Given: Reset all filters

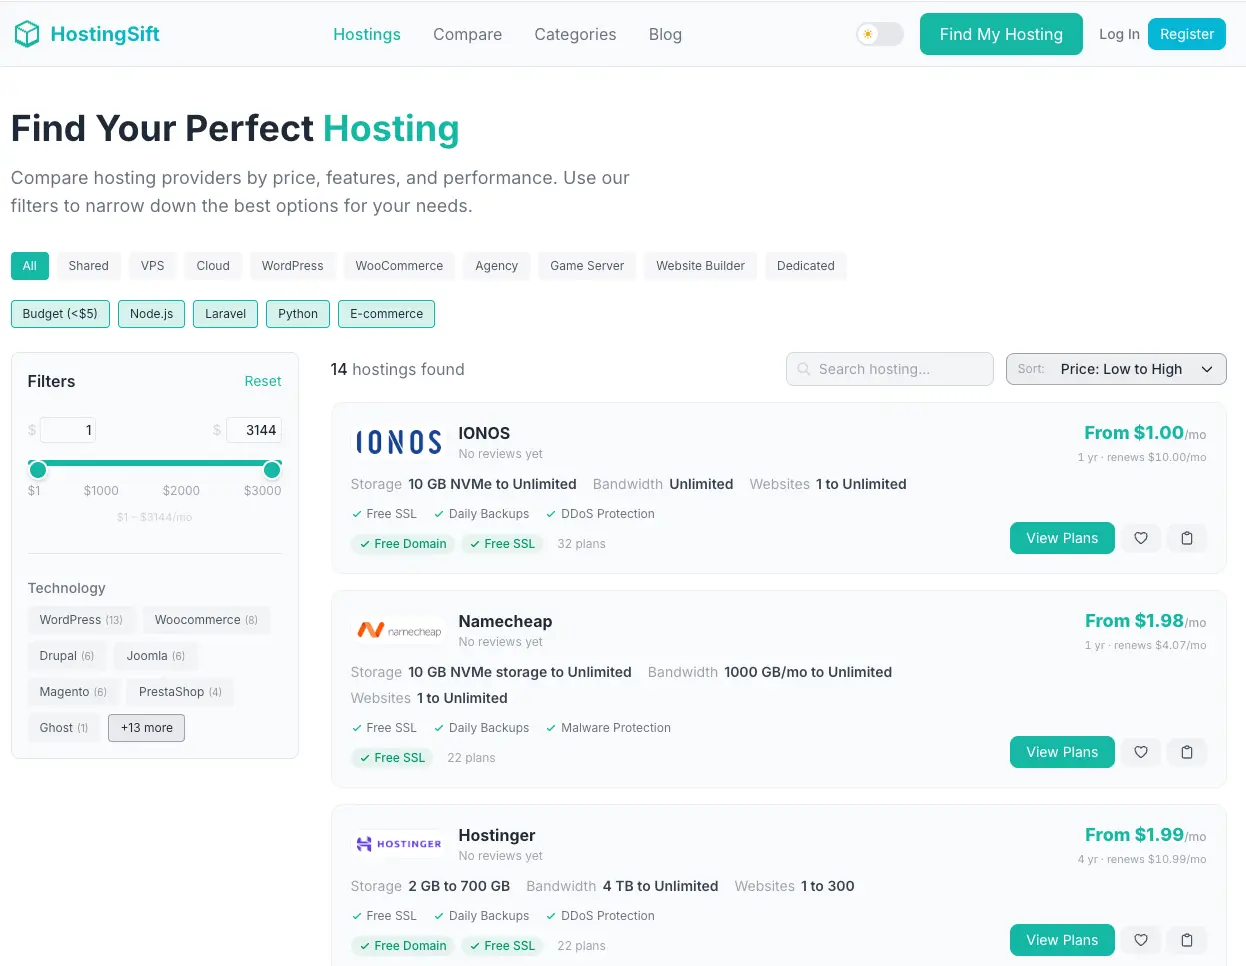Looking at the screenshot, I should [263, 381].
